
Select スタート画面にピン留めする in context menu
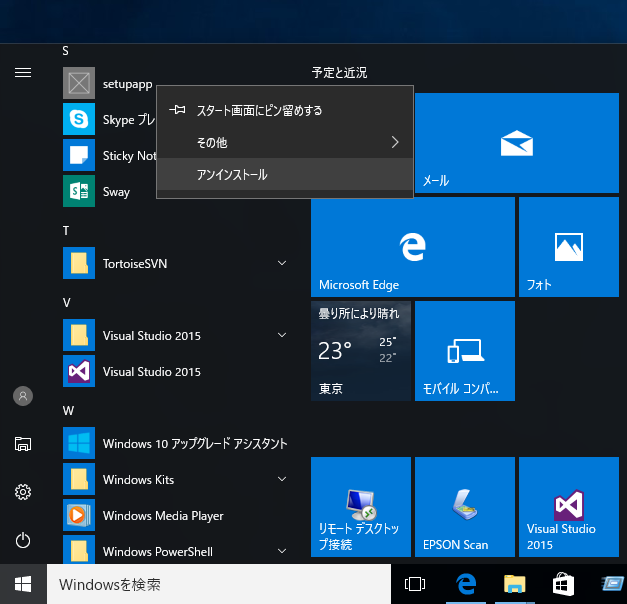[x=285, y=110]
